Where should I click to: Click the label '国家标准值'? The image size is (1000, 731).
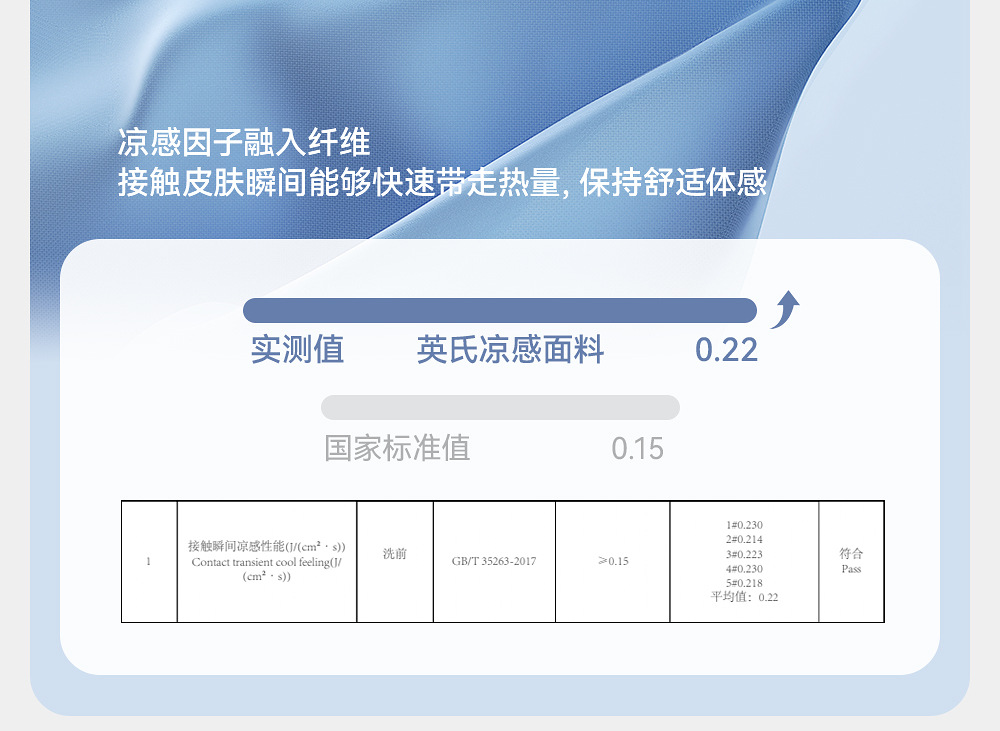[x=397, y=448]
